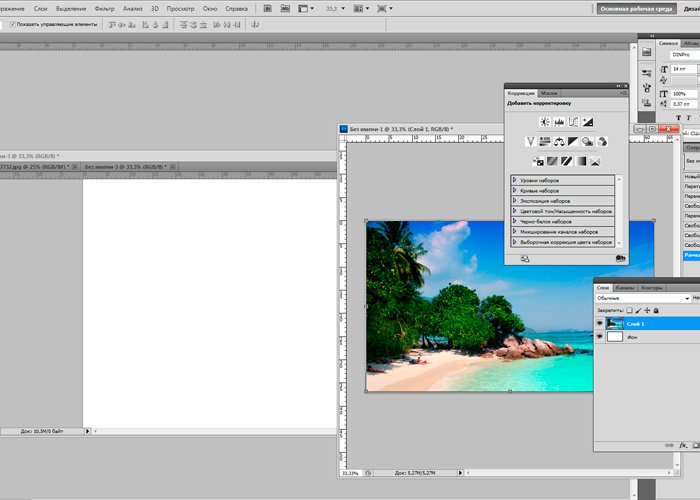Click the Black & White adjustment icon
This screenshot has width=700, height=500.
(574, 141)
